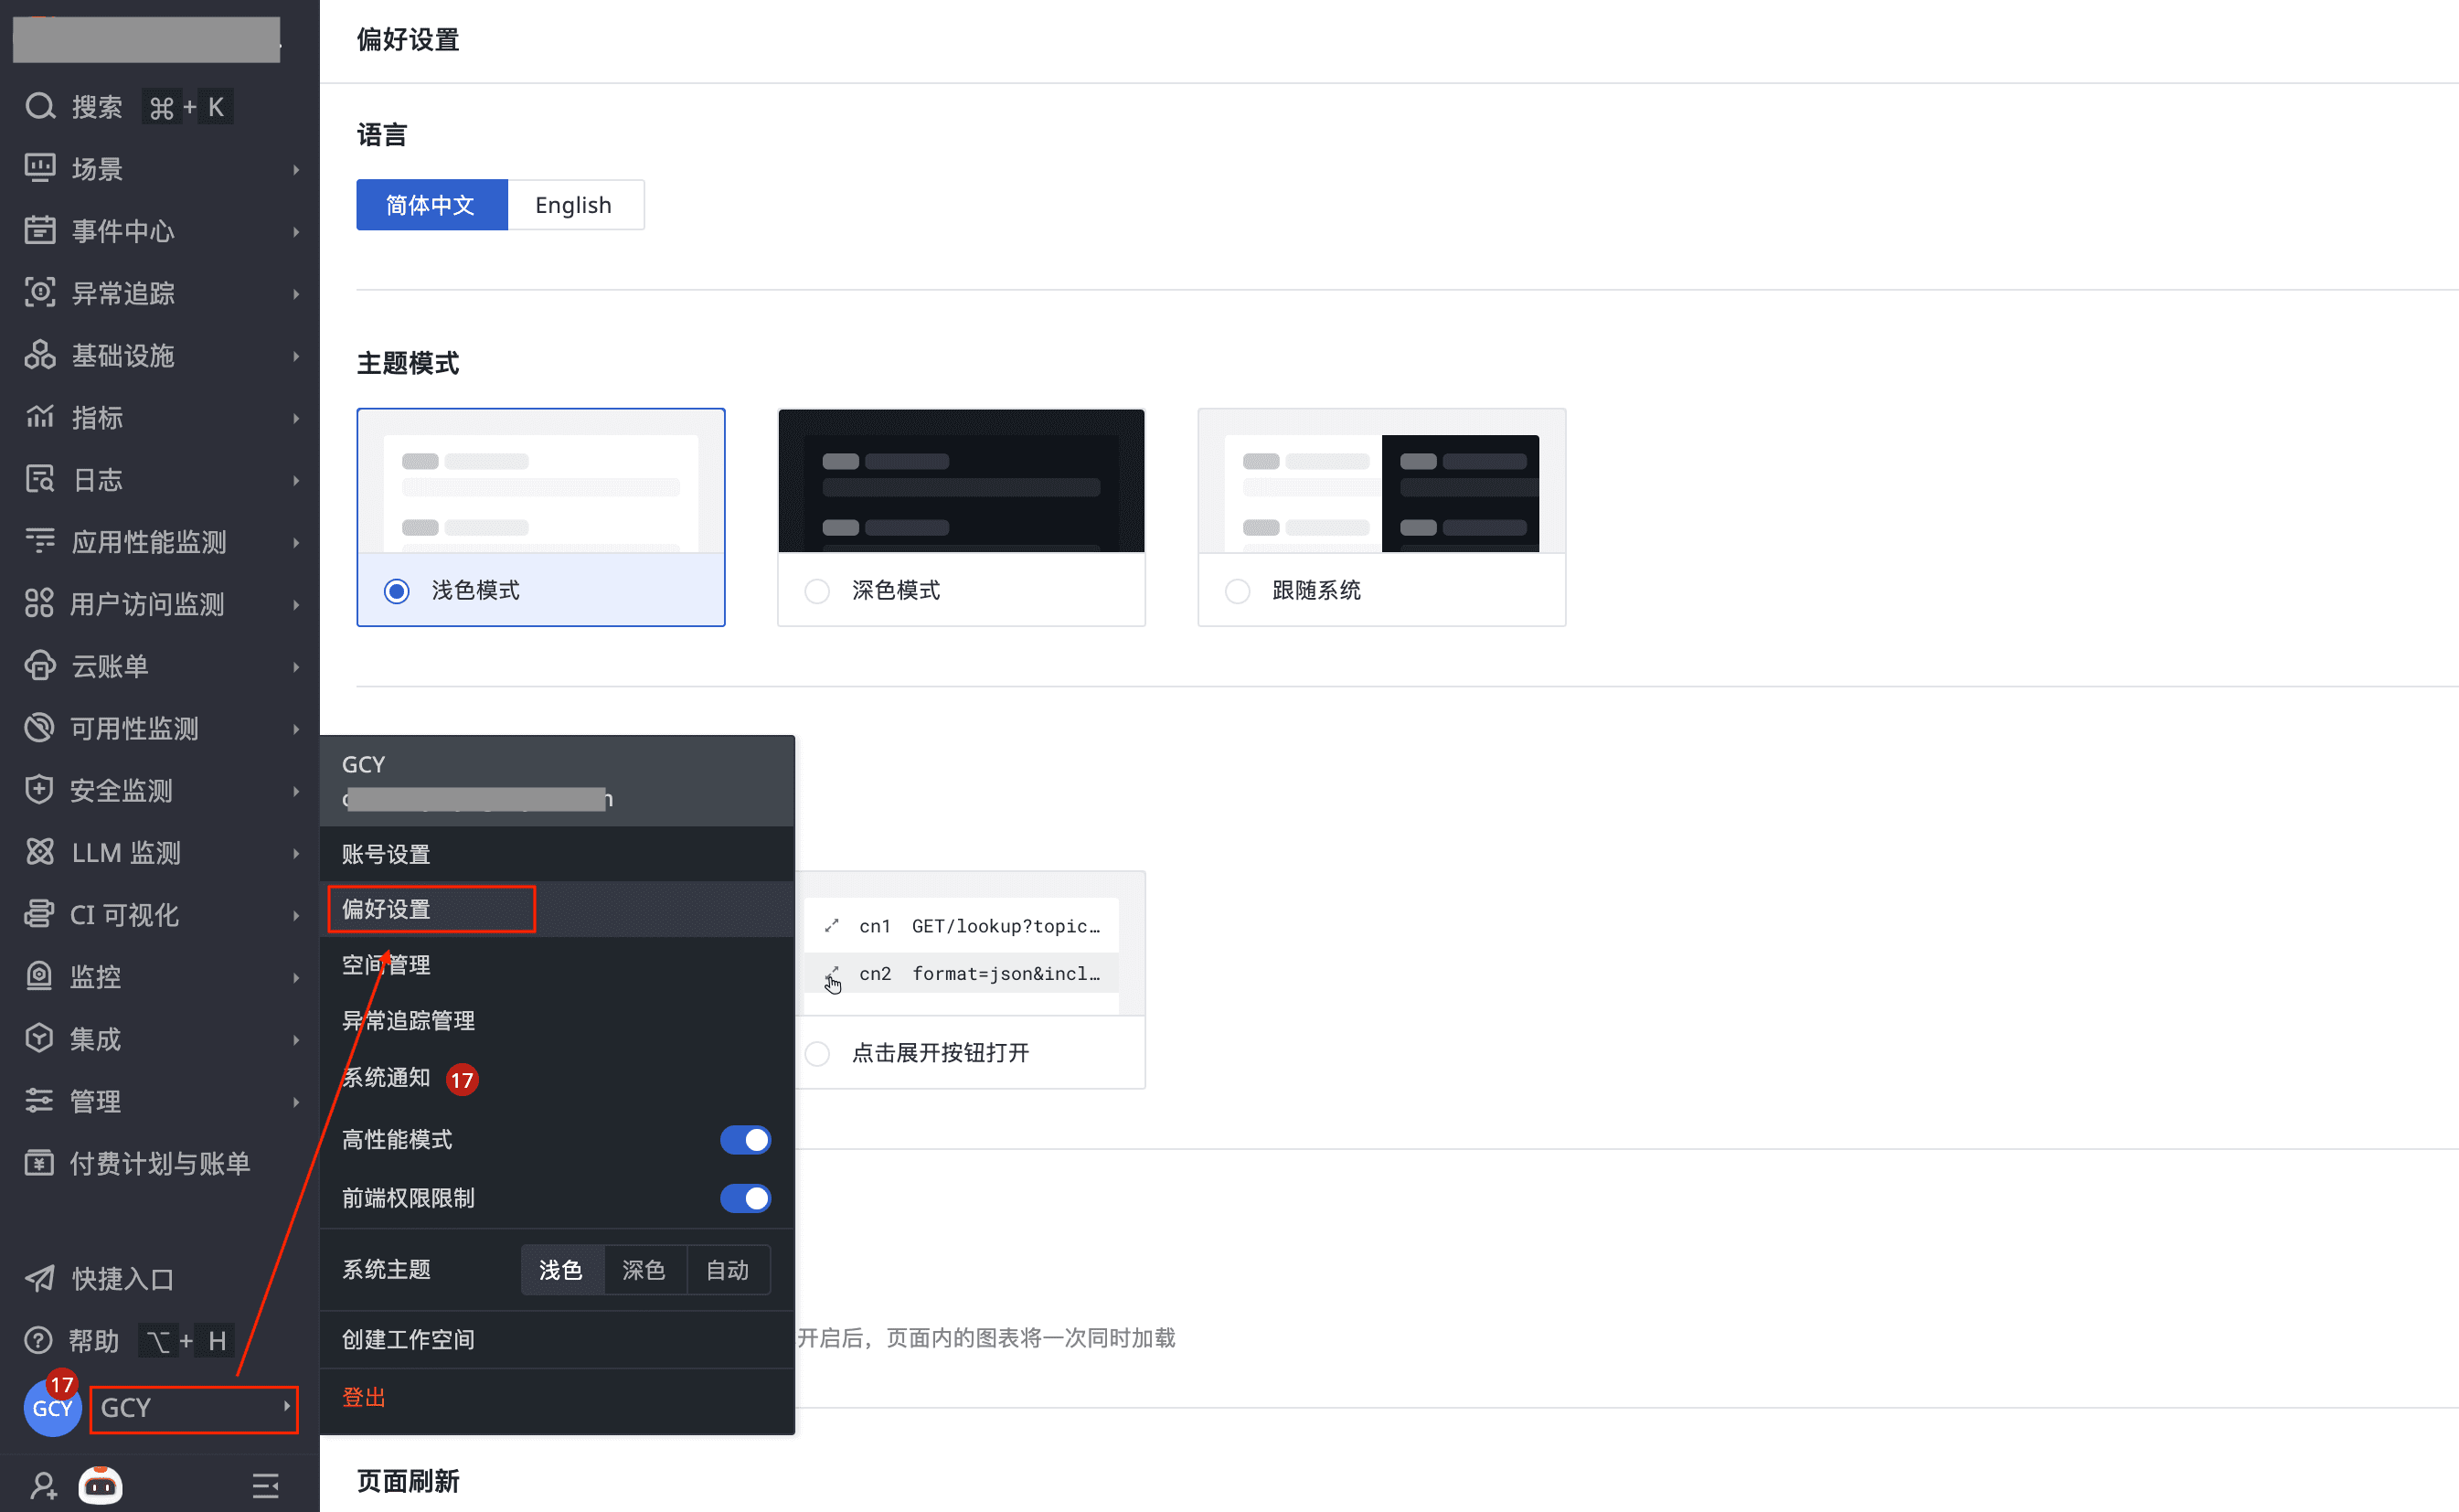Screen dimensions: 2459x1512
Task: Expand the 场景 submenu arrow
Action: pyautogui.click(x=296, y=169)
